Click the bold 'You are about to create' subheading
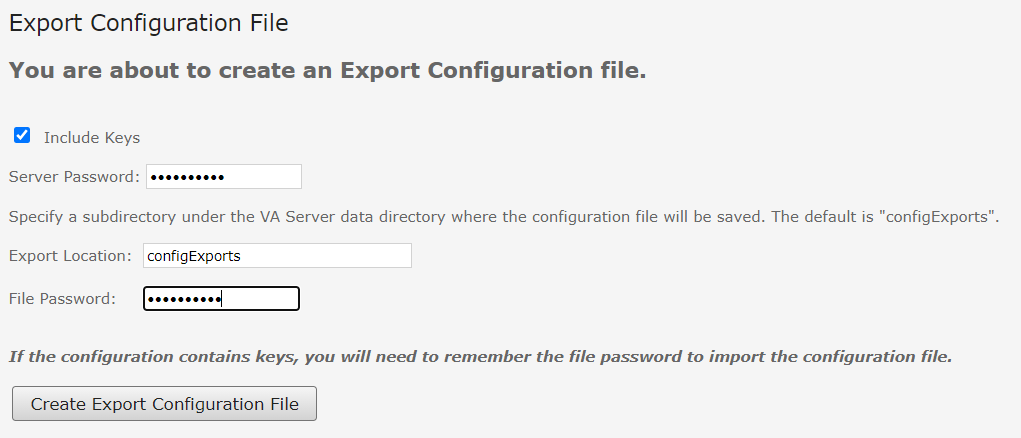 (x=327, y=71)
